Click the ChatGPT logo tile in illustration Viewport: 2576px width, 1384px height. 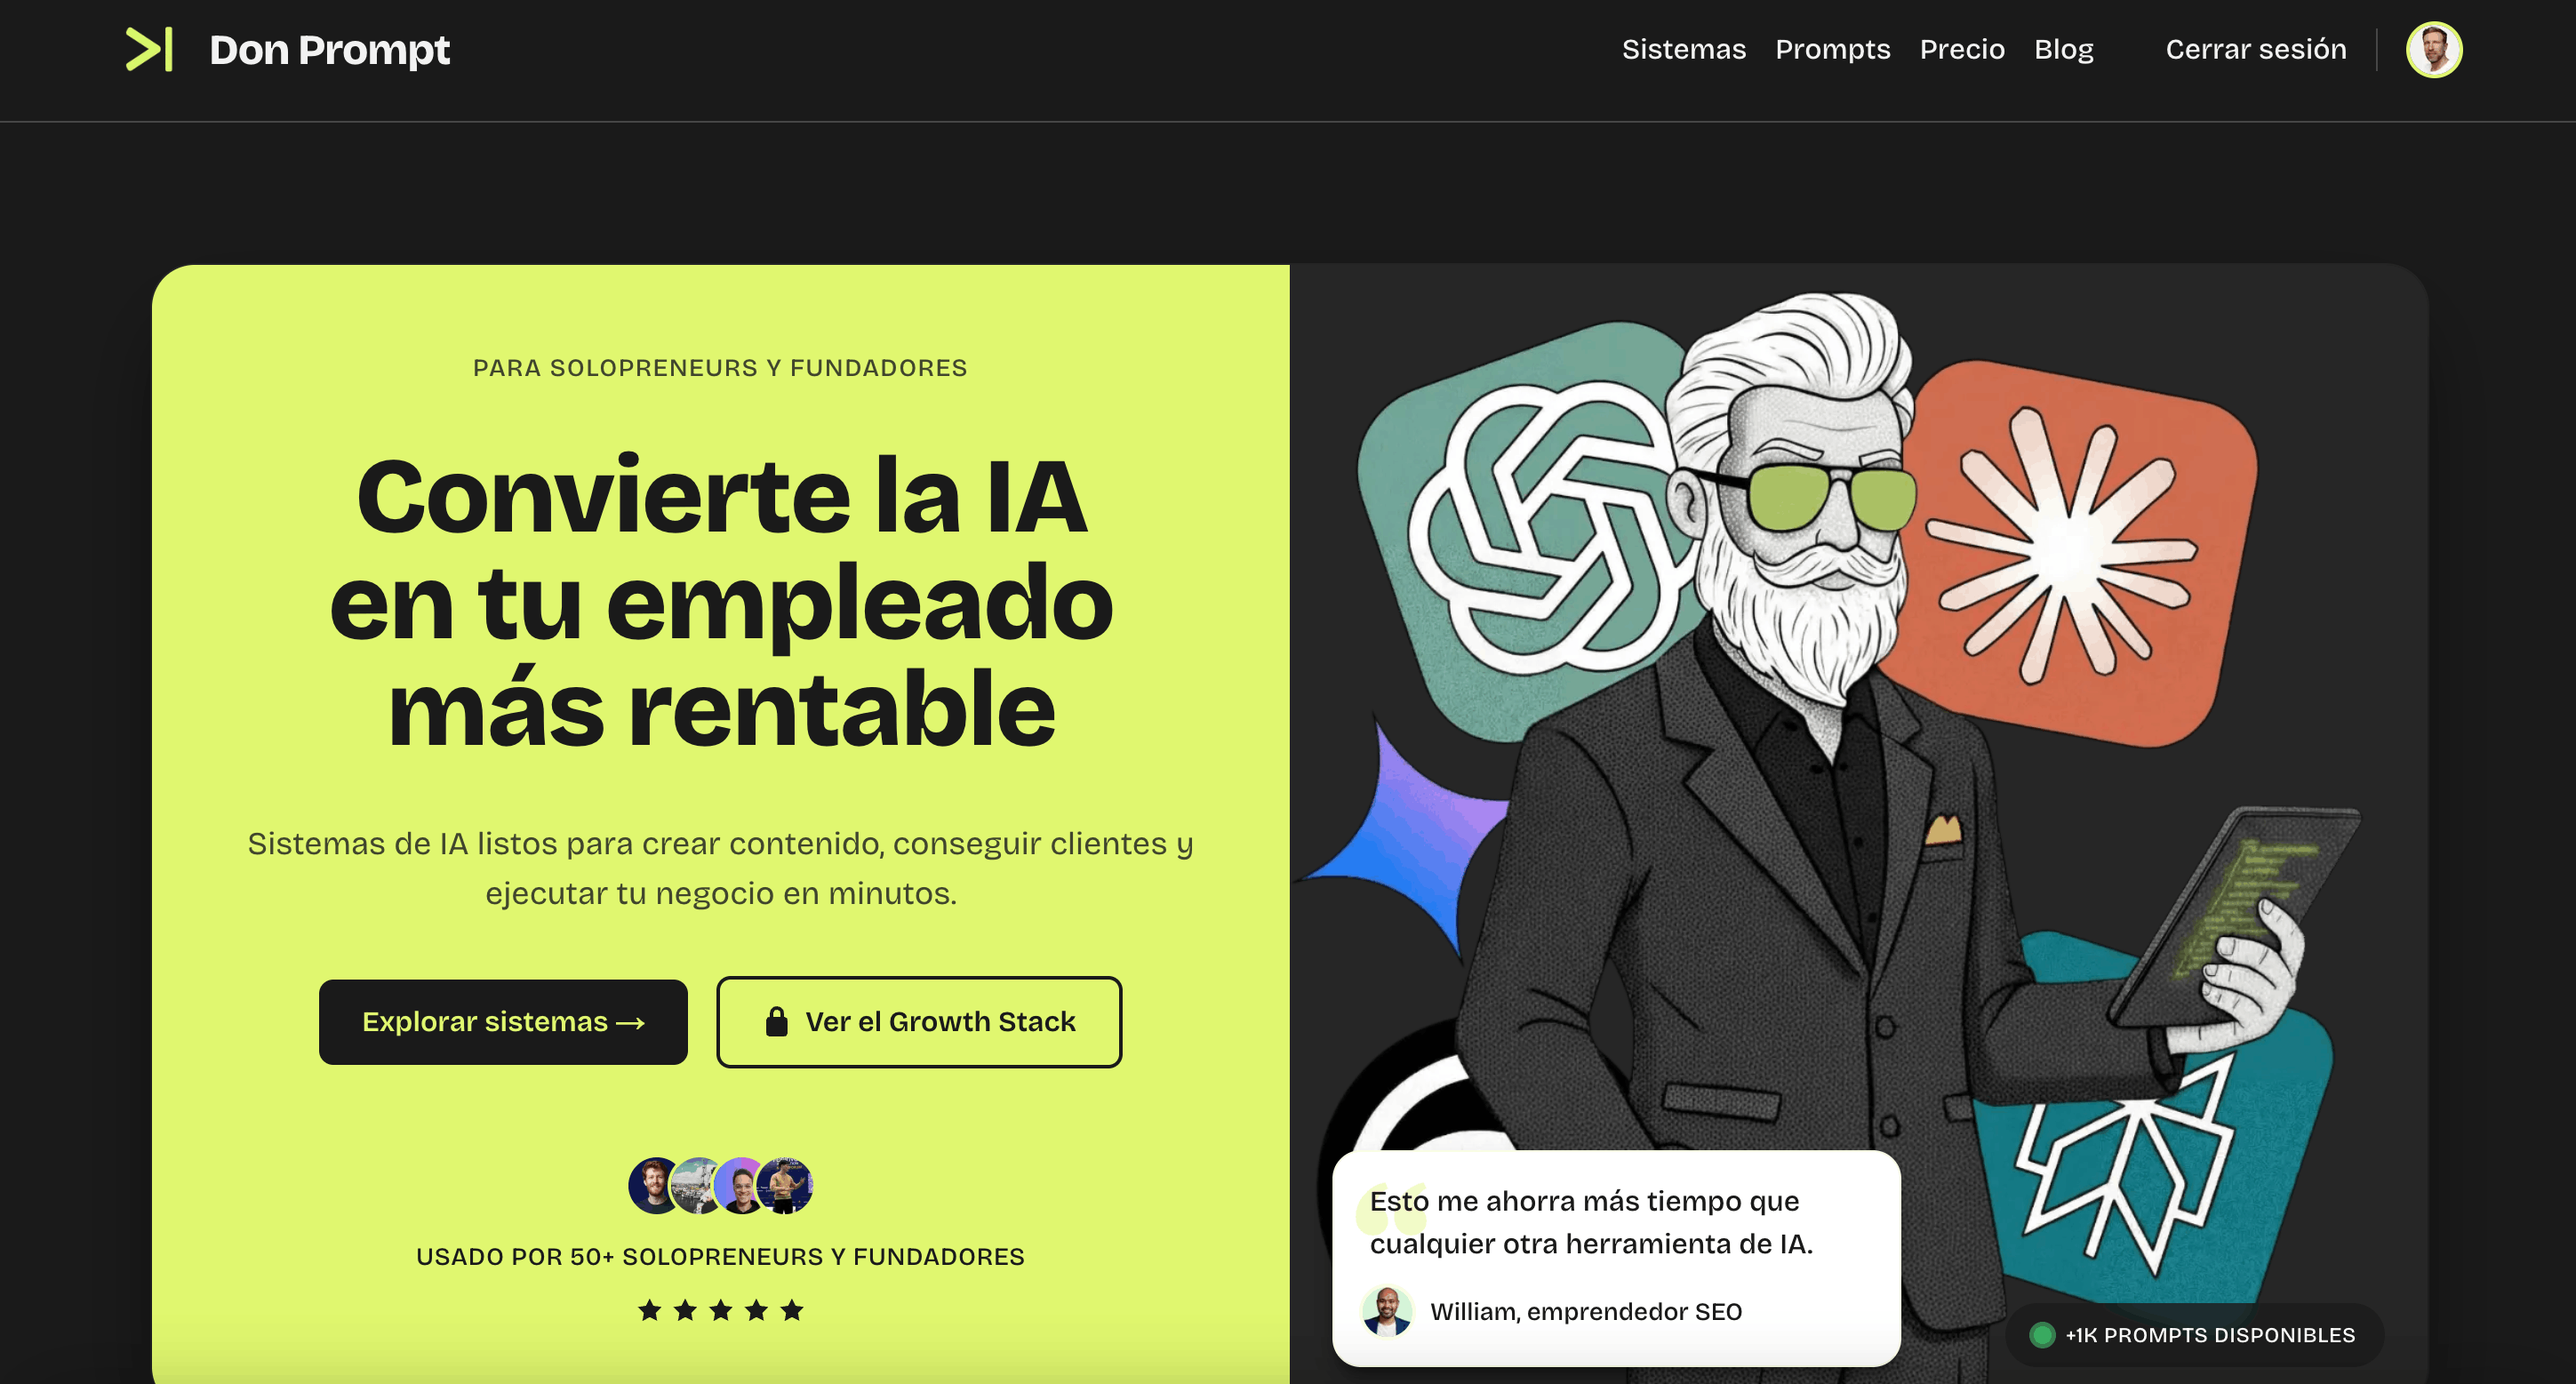(x=1530, y=530)
